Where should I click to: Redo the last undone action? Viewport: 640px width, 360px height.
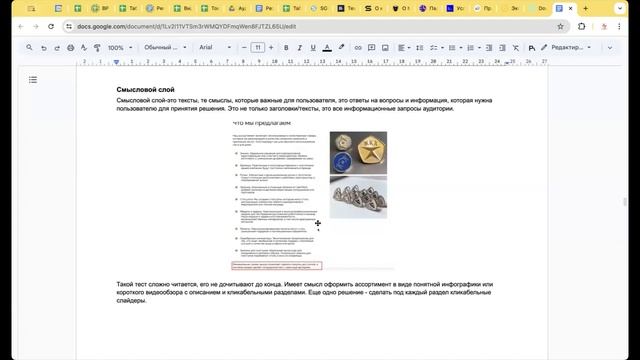[x=57, y=48]
